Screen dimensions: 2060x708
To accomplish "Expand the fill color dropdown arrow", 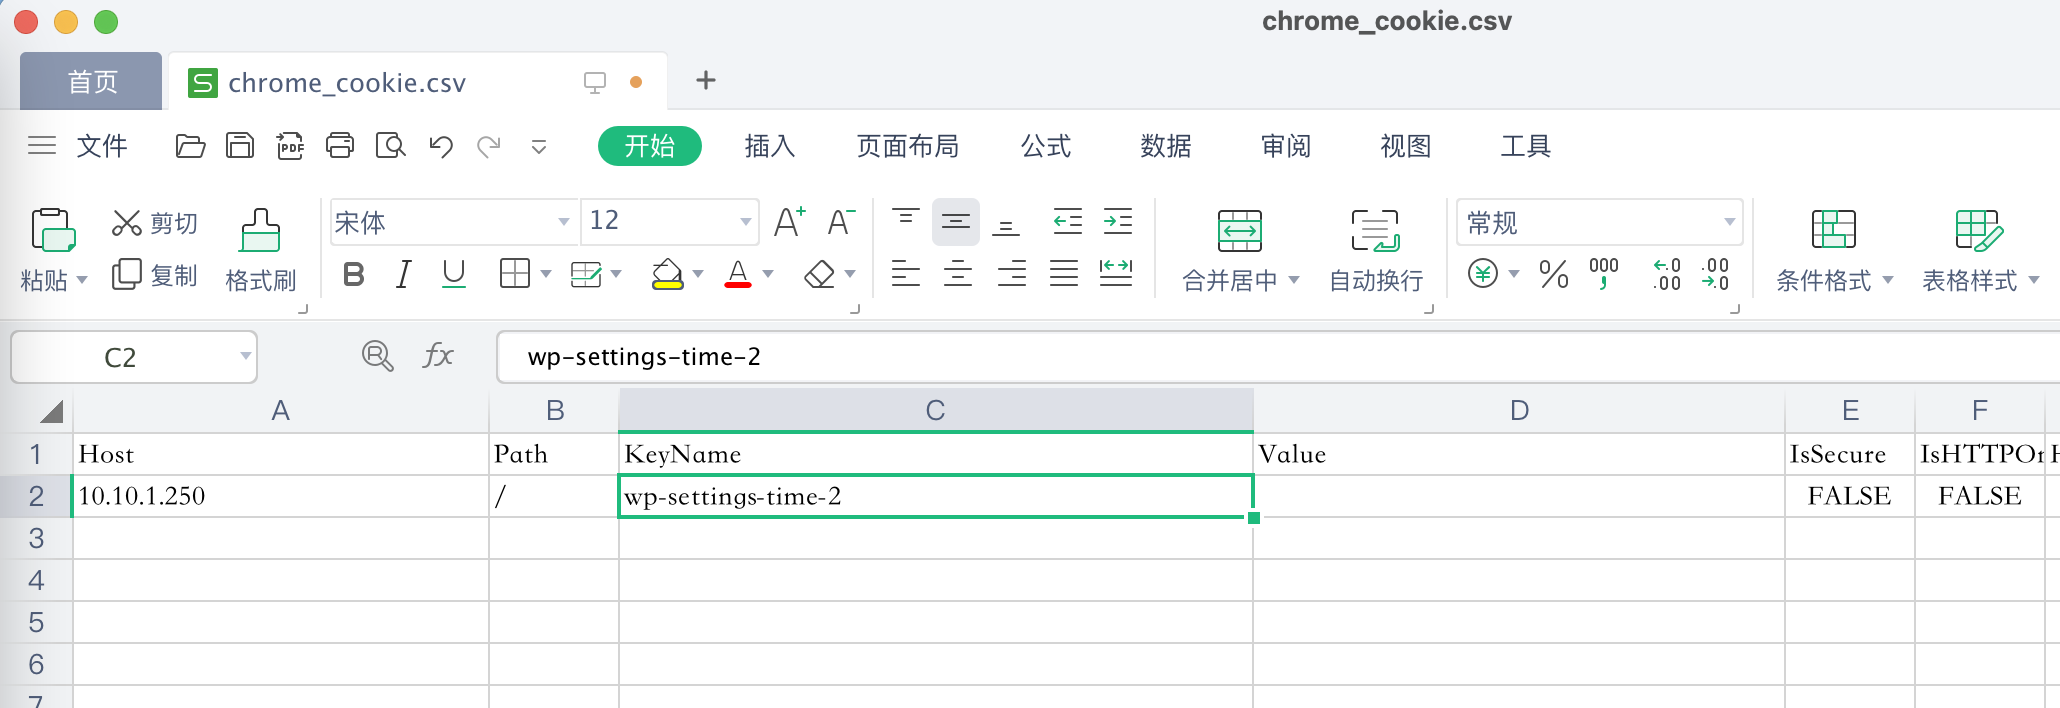I will 698,274.
